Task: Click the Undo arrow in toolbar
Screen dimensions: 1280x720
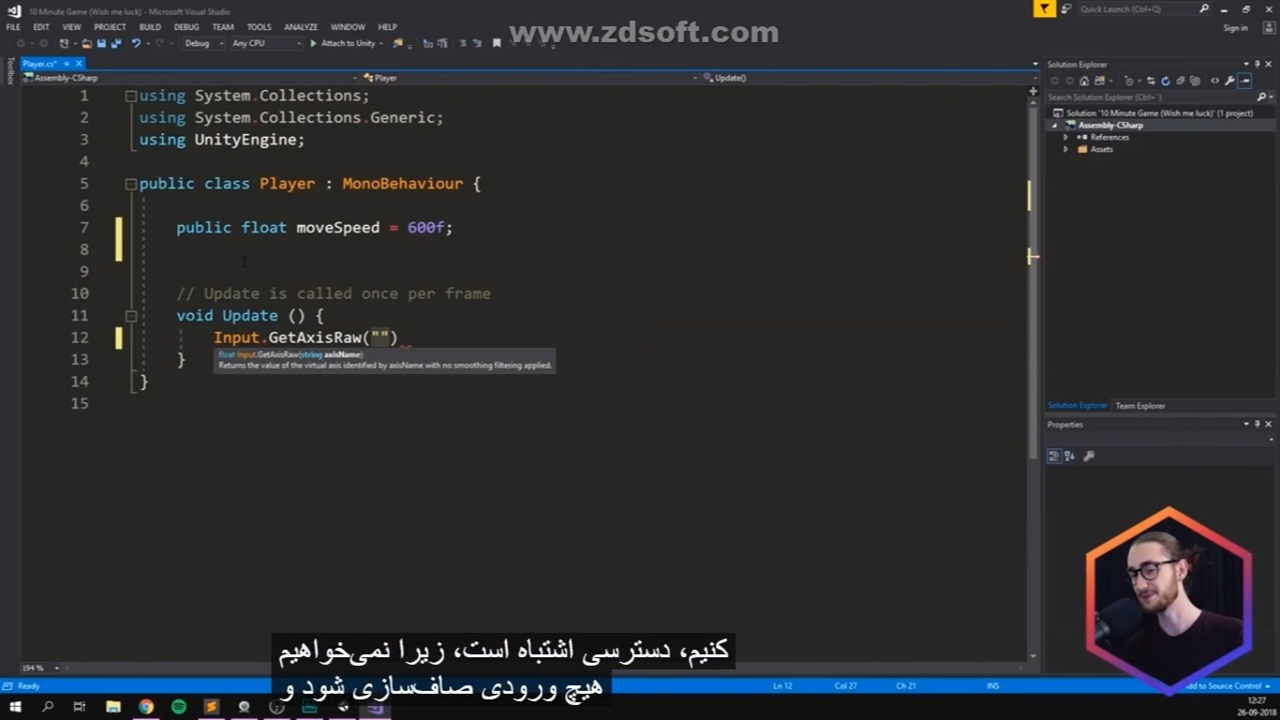Action: [136, 44]
